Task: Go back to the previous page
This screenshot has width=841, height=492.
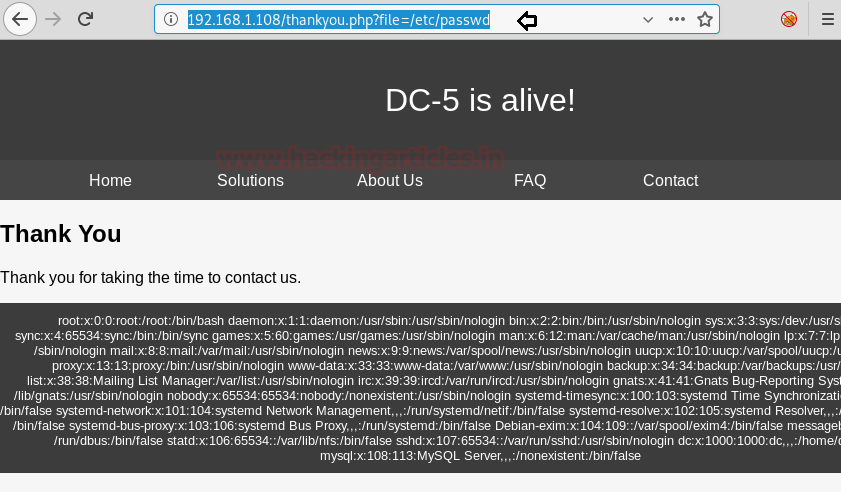Action: [x=20, y=19]
